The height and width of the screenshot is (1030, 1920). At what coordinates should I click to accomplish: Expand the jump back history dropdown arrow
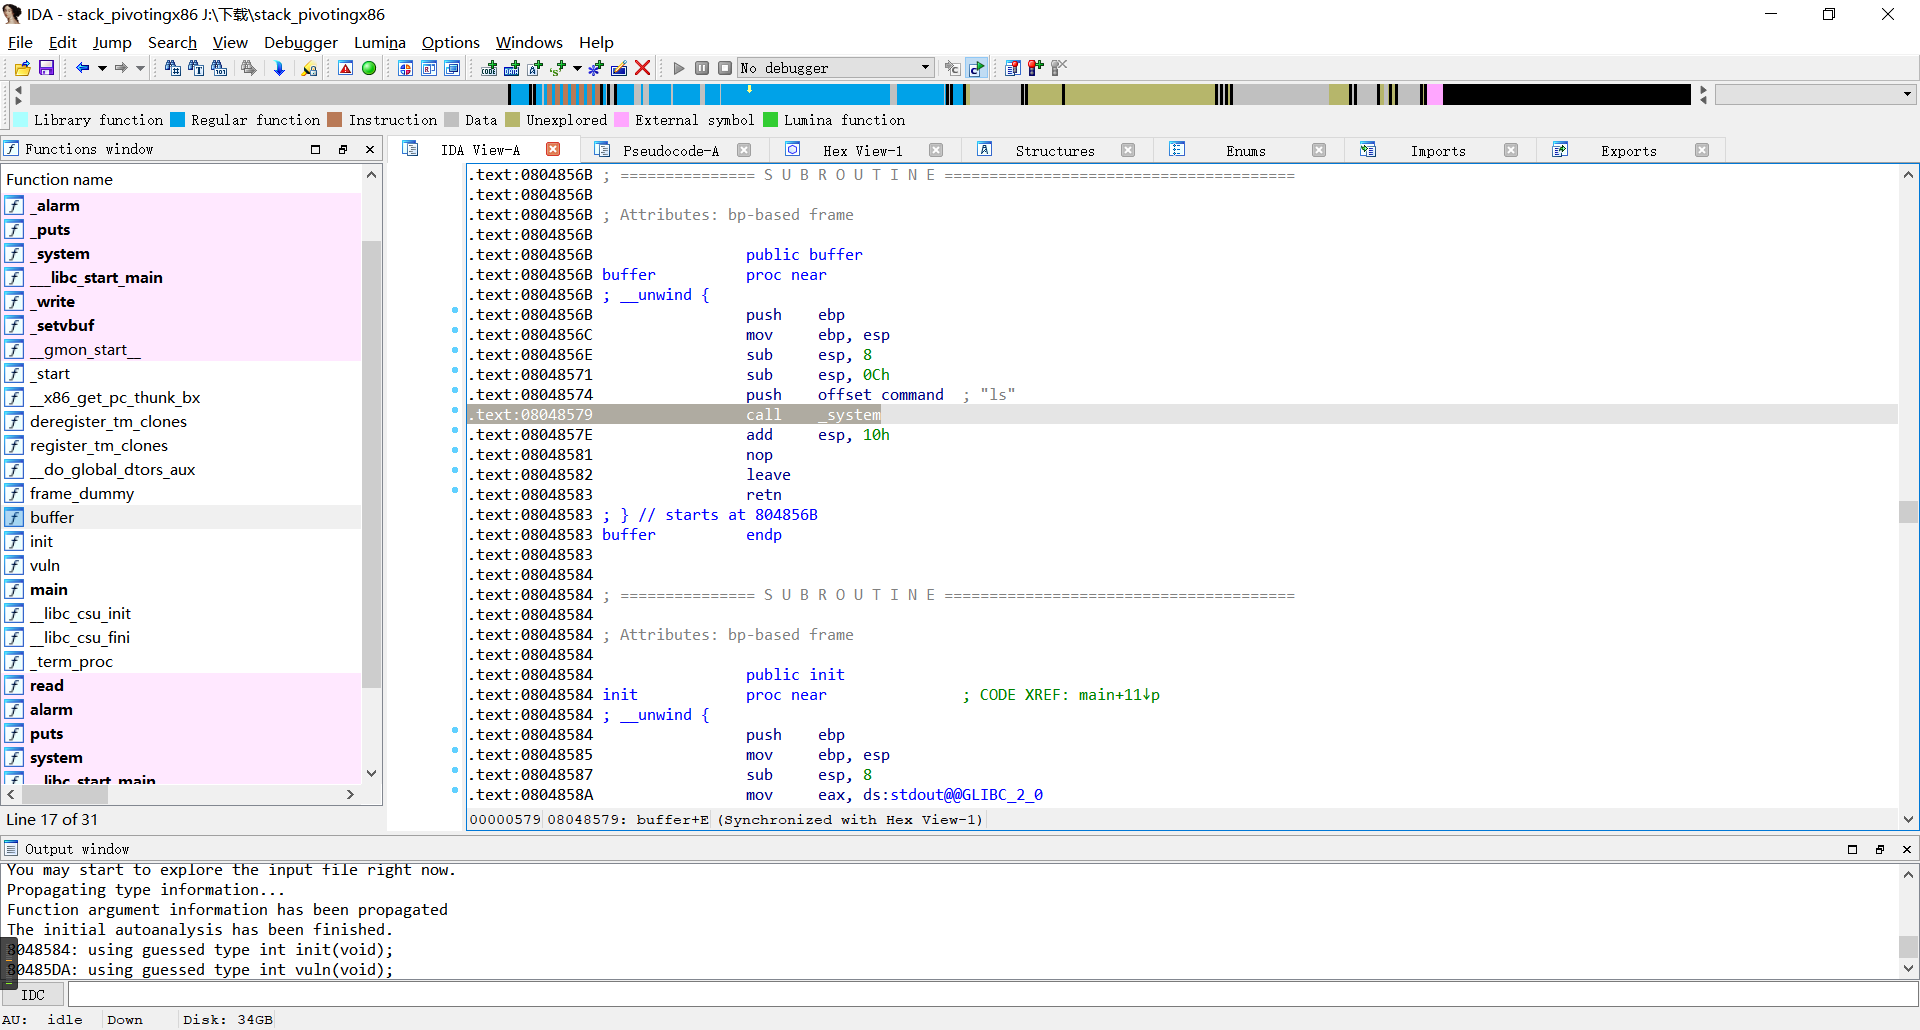tap(102, 68)
